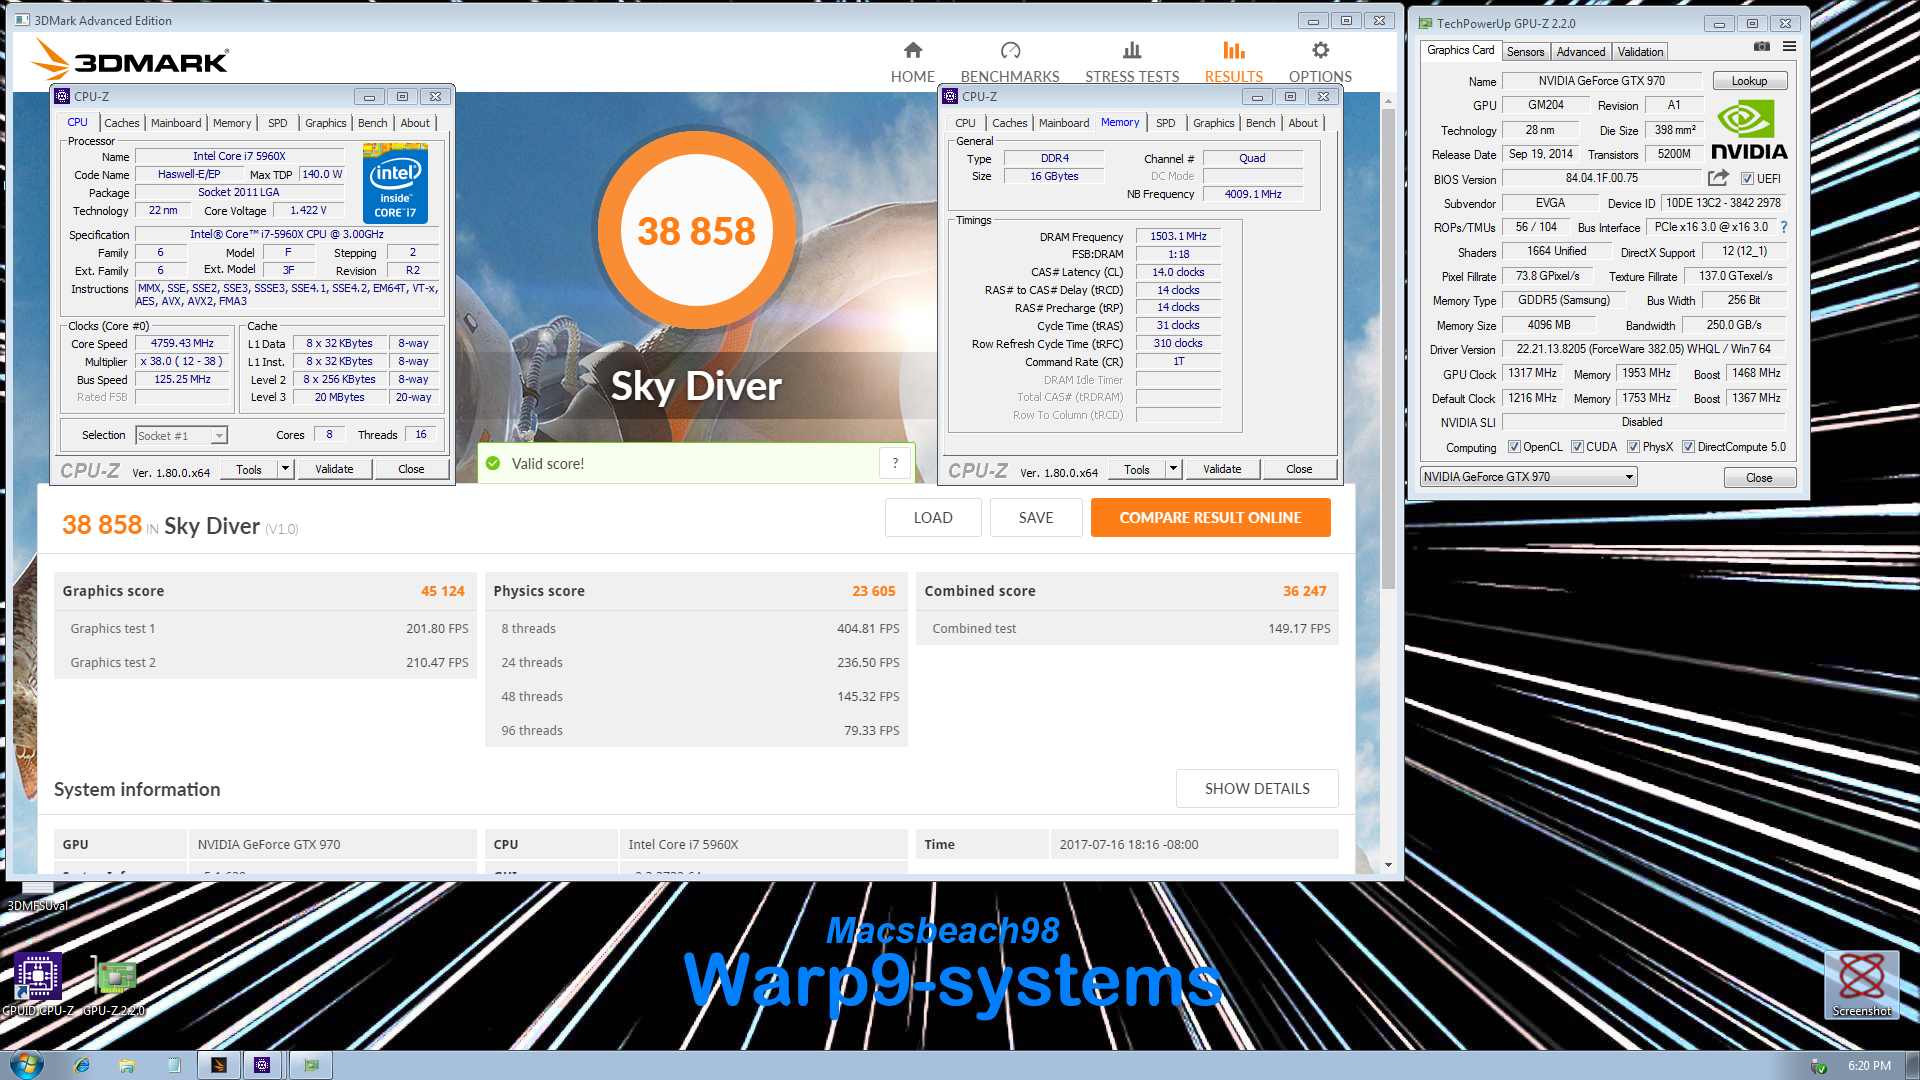Launch Internet Explorer from taskbar
This screenshot has width=1920, height=1080.
point(82,1065)
